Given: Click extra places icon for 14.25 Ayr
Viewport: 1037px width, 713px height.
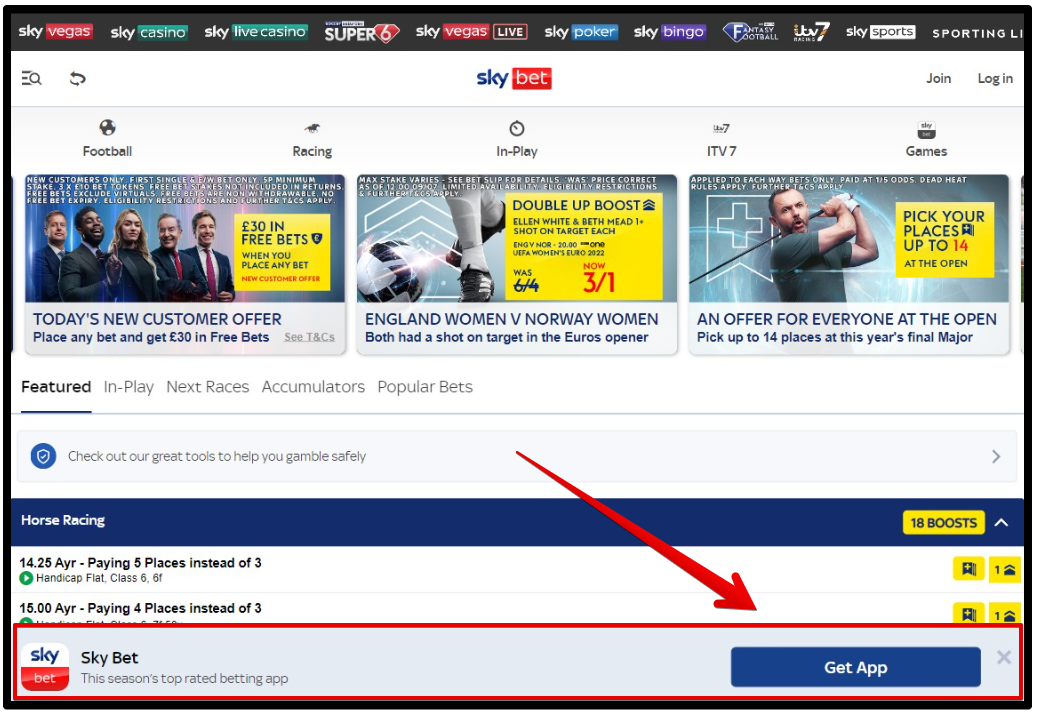Looking at the screenshot, I should click(968, 569).
